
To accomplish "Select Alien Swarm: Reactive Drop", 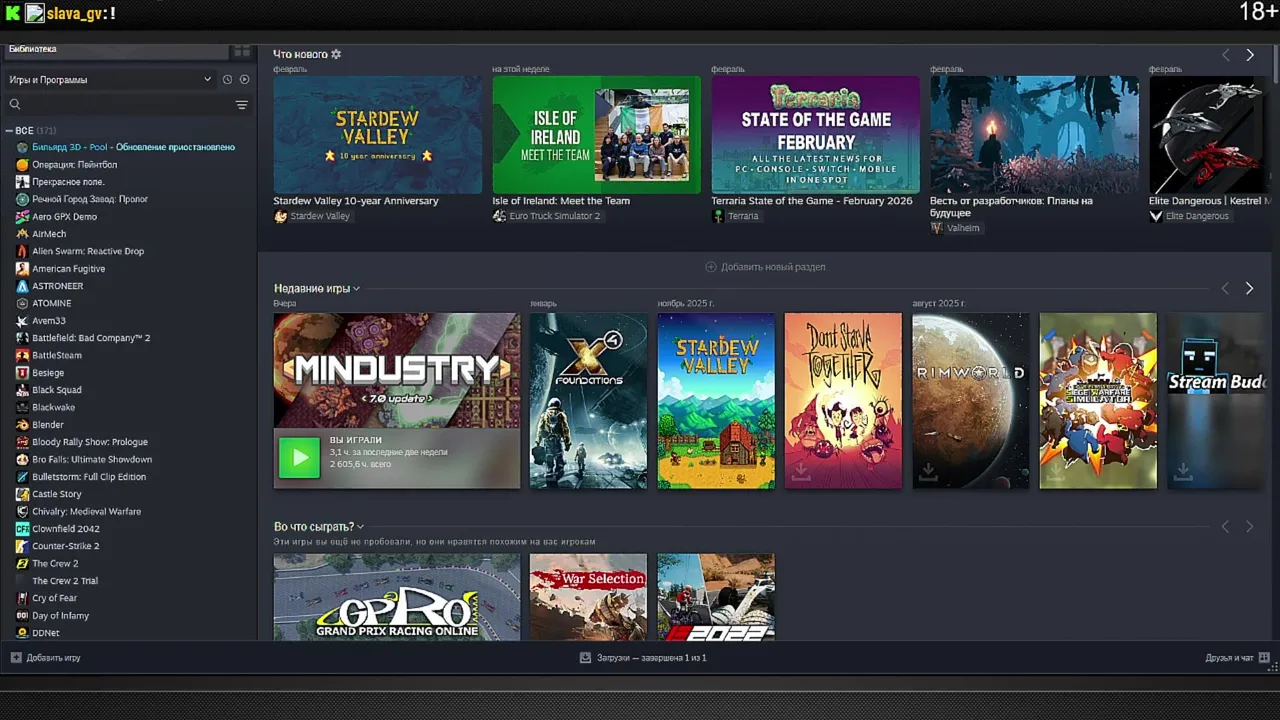I will pos(88,251).
